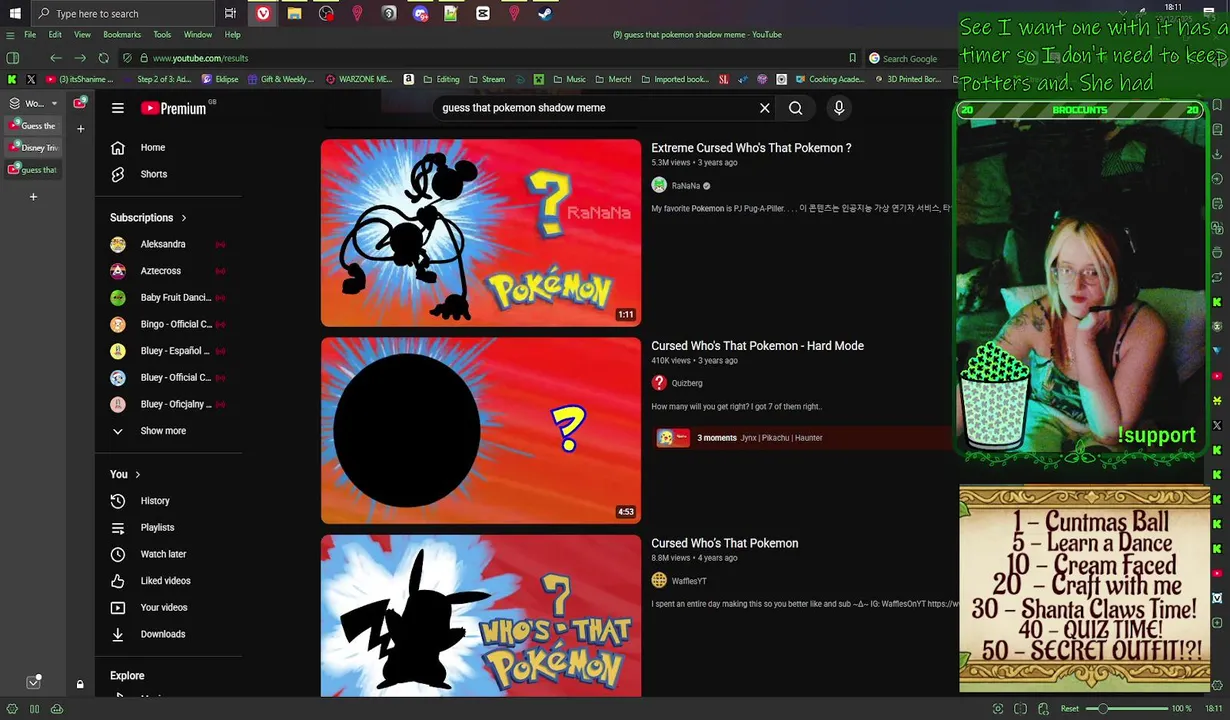Open the Edit menu
Viewport: 1230px width, 720px height.
tap(55, 35)
